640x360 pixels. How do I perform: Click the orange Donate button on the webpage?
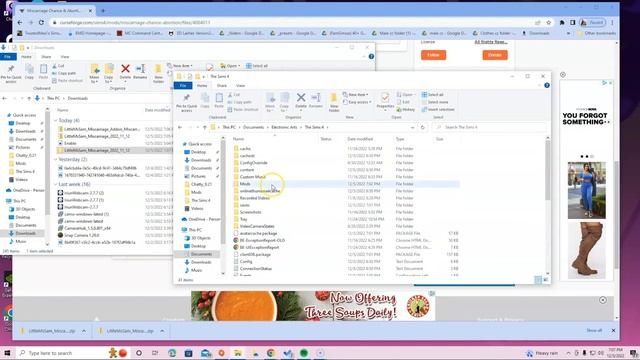point(495,55)
